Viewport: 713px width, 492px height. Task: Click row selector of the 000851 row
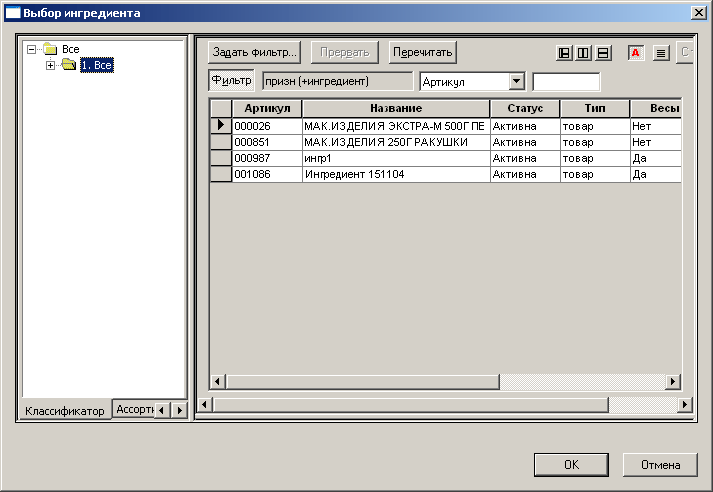point(221,142)
